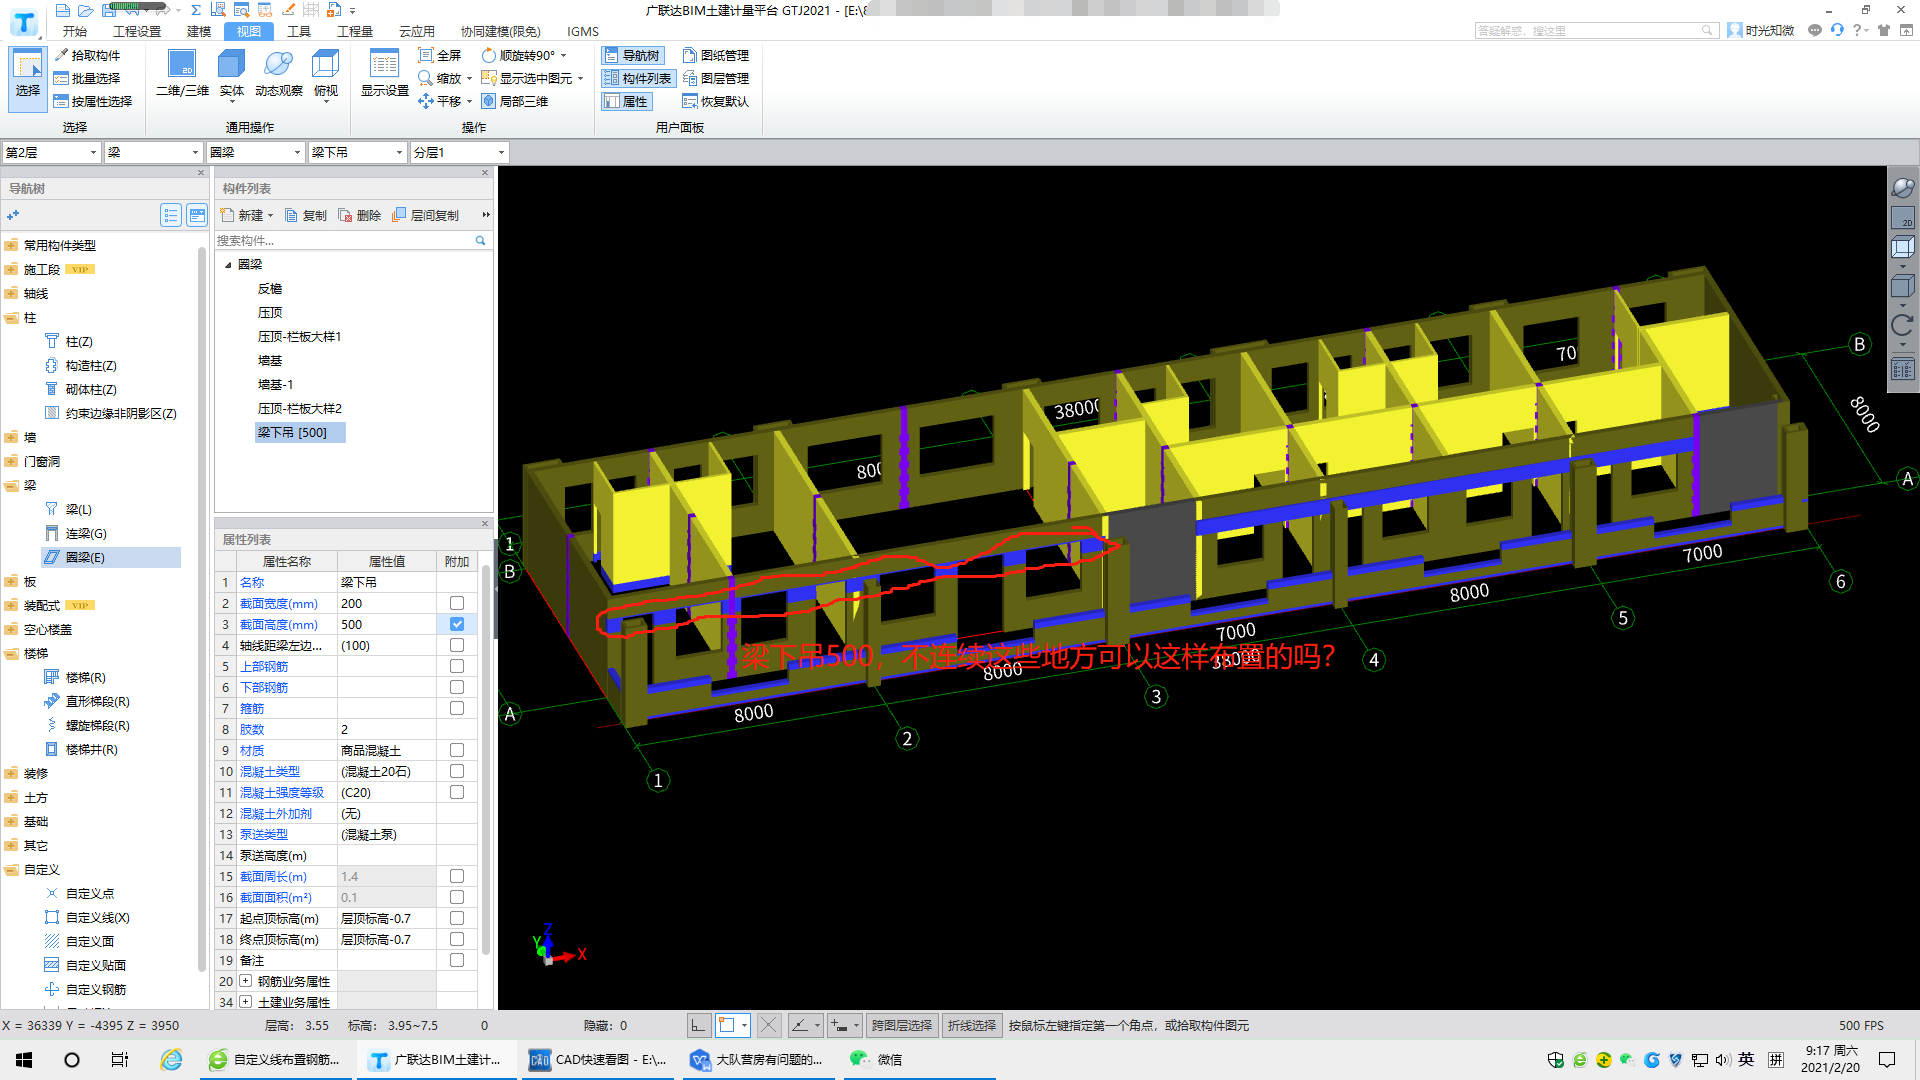Switch navigation tree to list view icon
Viewport: 1920px width, 1080px height.
coord(171,215)
